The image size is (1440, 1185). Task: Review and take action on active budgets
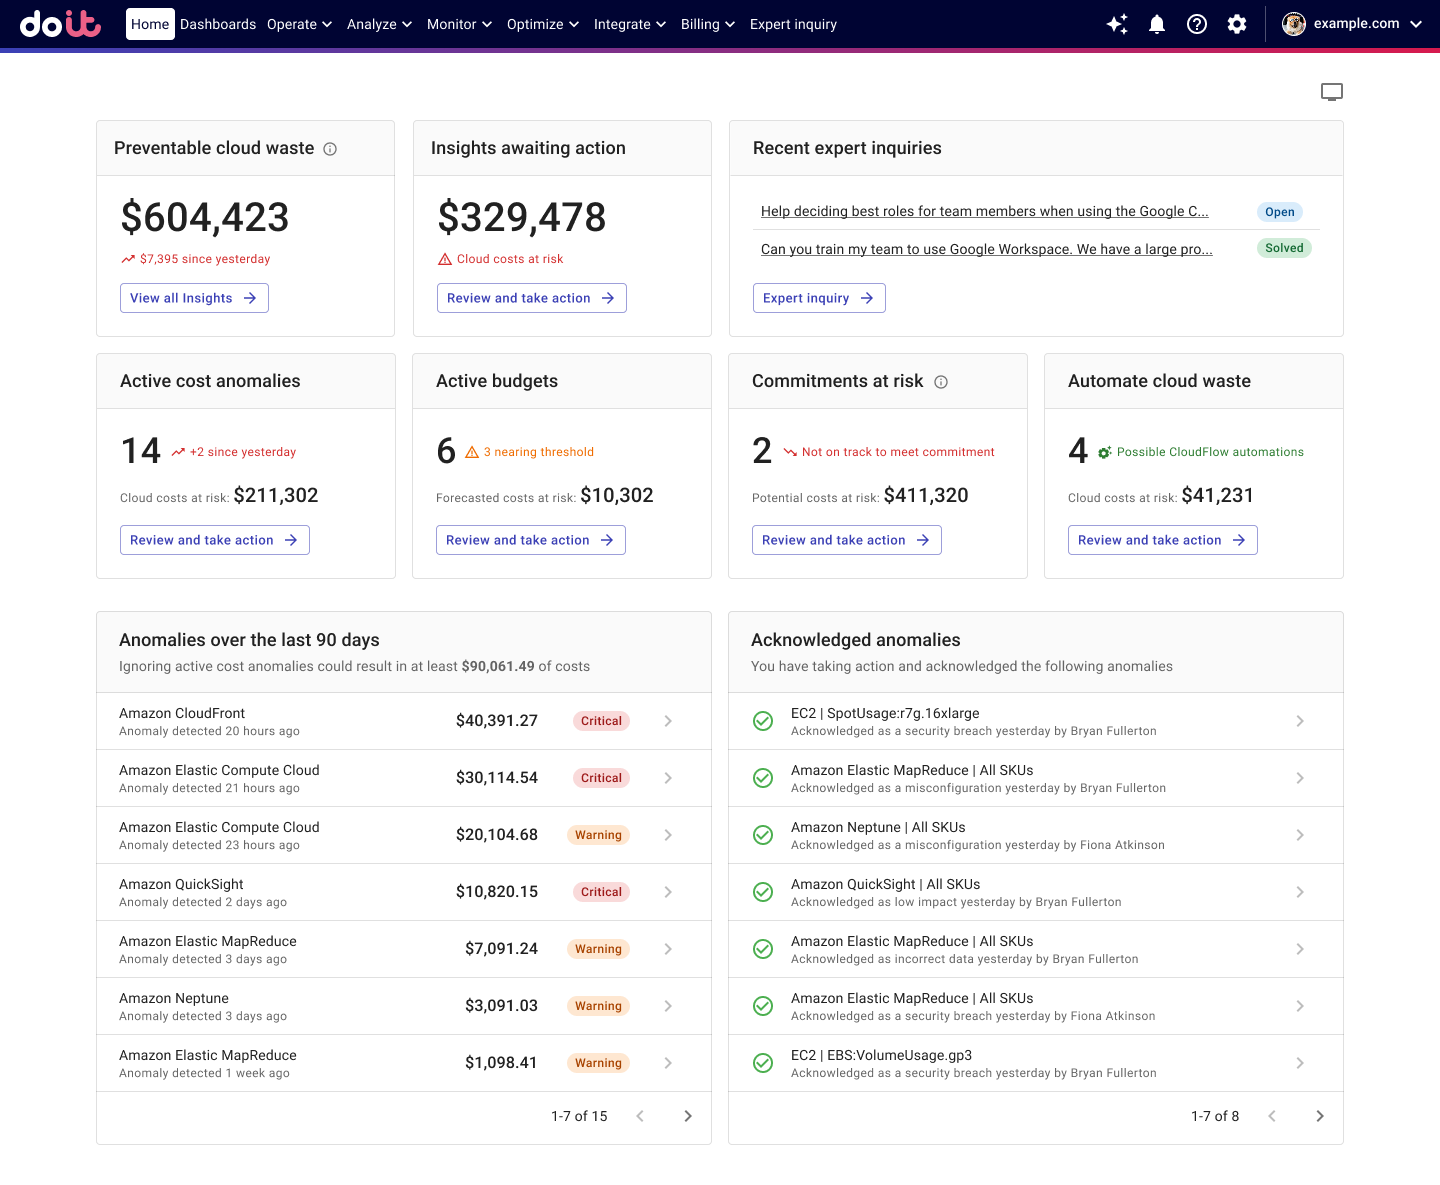(x=530, y=540)
